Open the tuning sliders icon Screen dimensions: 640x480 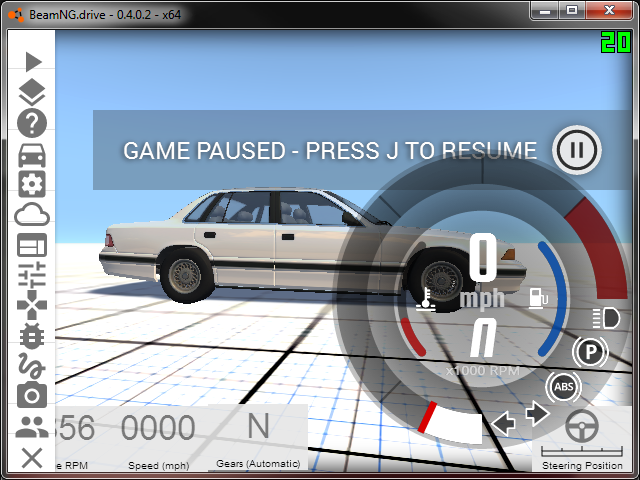pyautogui.click(x=32, y=274)
